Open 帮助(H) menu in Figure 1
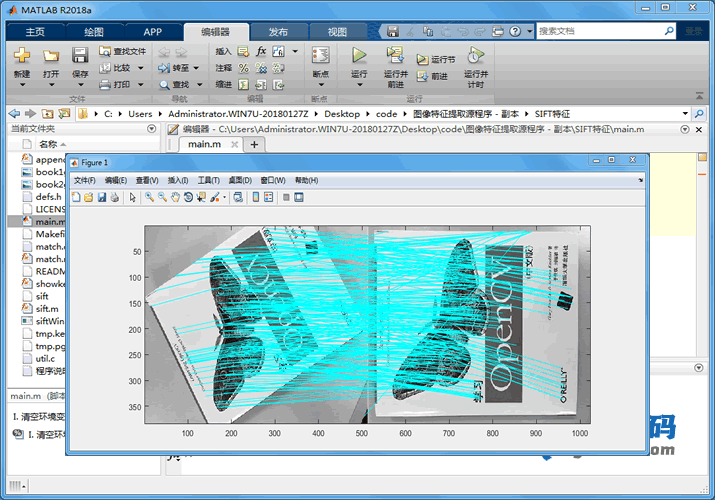 (x=306, y=180)
